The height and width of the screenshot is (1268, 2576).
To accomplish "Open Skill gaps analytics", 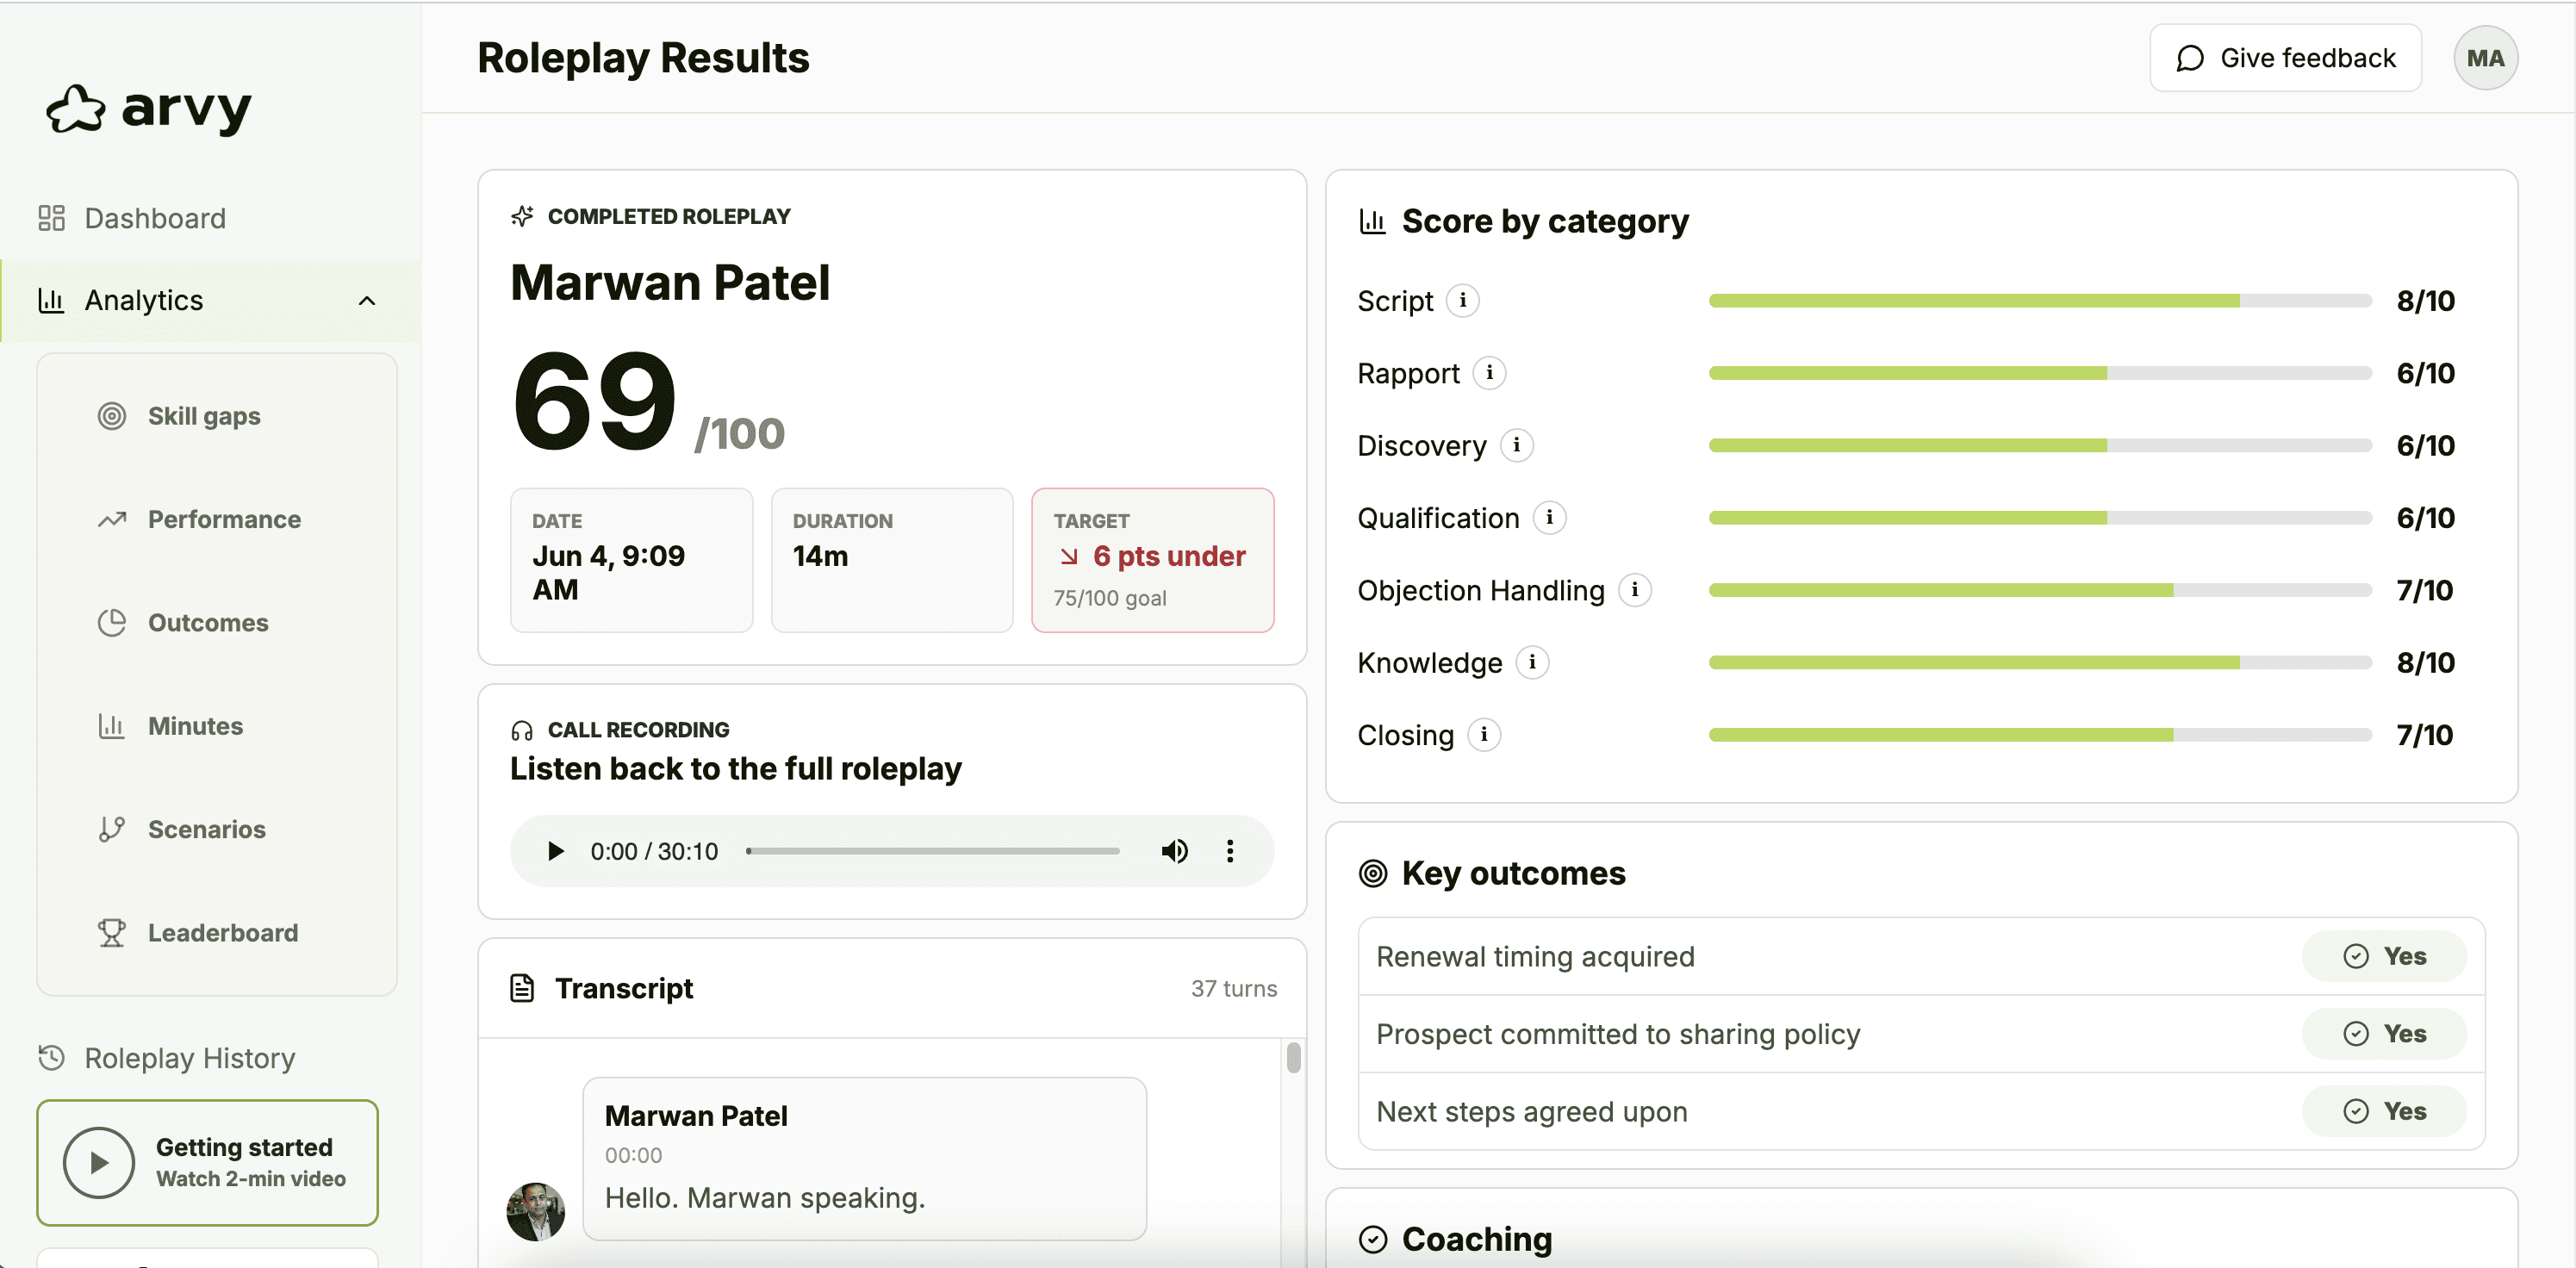I will coord(204,416).
